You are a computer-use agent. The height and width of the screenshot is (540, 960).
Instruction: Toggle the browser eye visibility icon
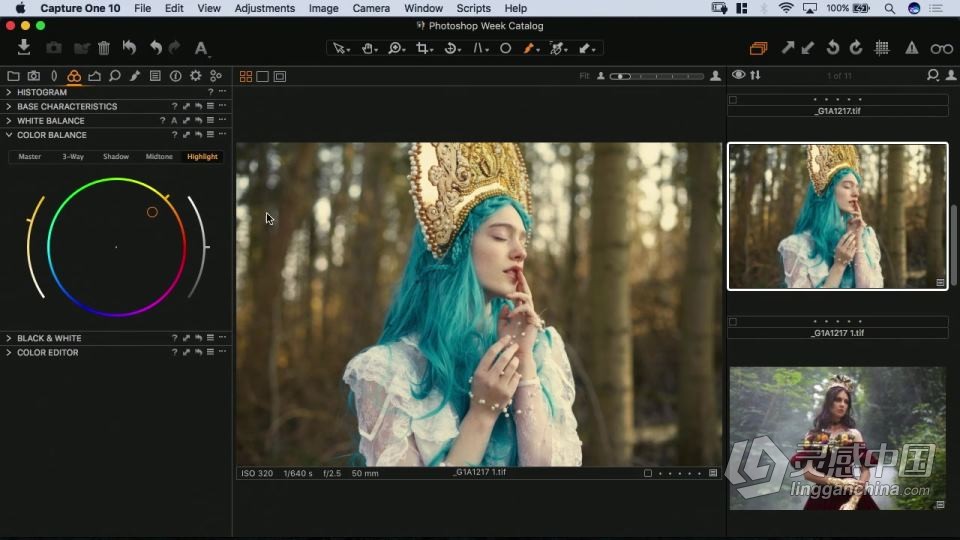[738, 75]
